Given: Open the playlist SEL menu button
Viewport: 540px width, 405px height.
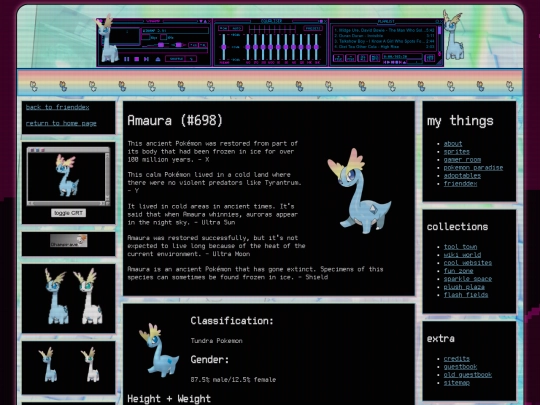Looking at the screenshot, I should tap(363, 58).
